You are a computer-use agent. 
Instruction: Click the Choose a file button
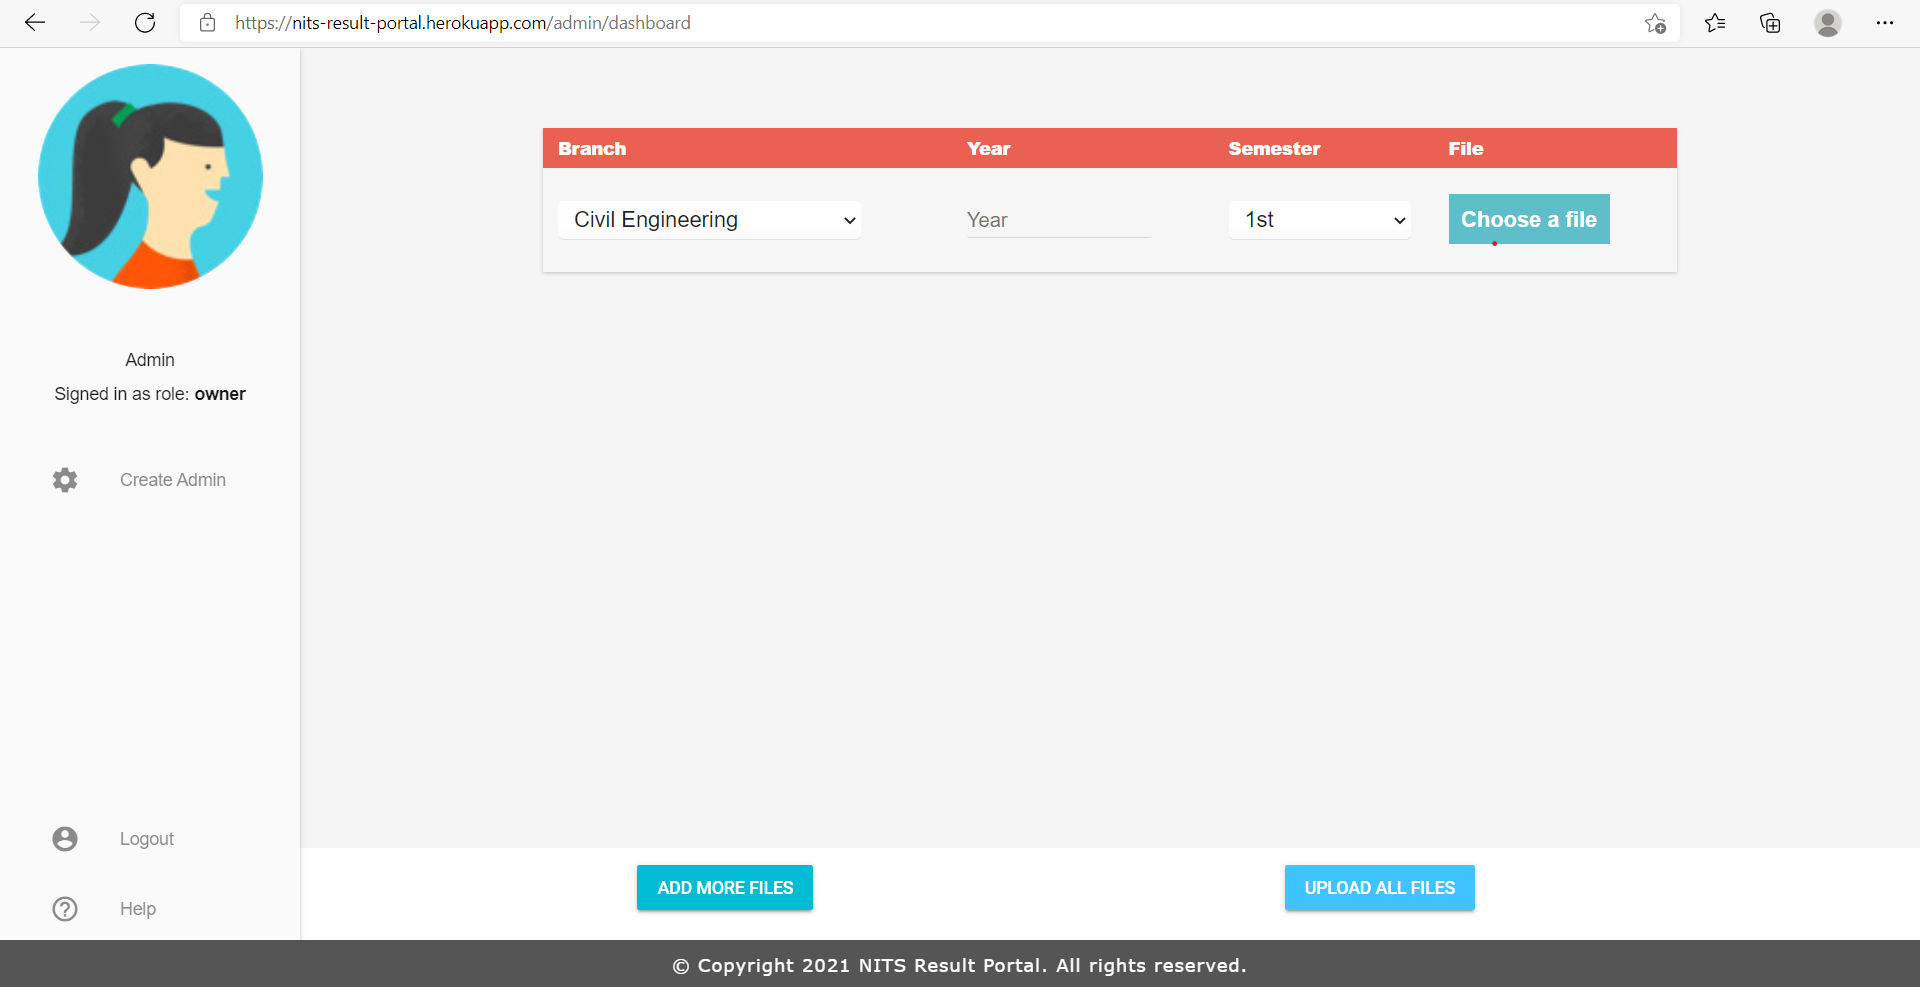tap(1528, 219)
